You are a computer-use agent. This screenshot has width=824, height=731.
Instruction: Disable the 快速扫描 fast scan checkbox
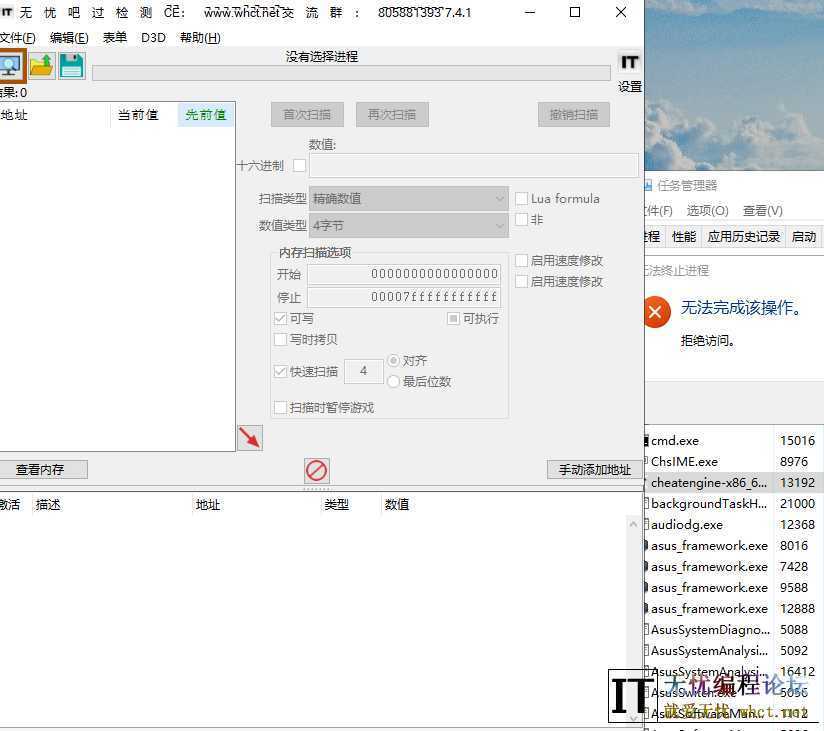coord(281,371)
